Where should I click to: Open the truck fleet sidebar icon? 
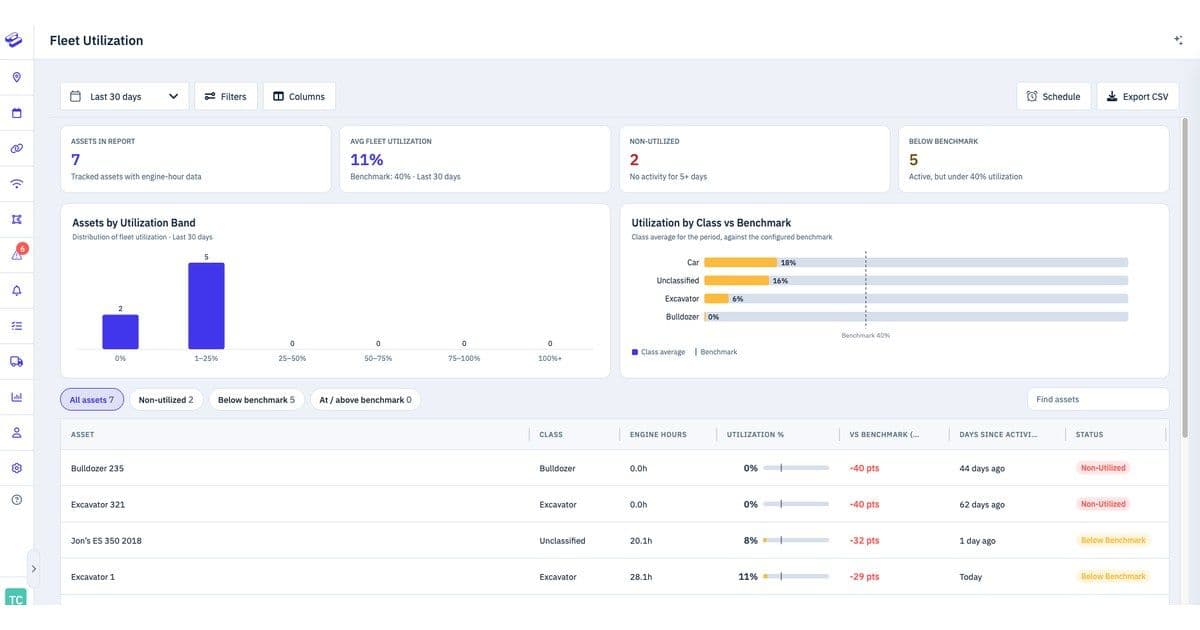pos(16,361)
